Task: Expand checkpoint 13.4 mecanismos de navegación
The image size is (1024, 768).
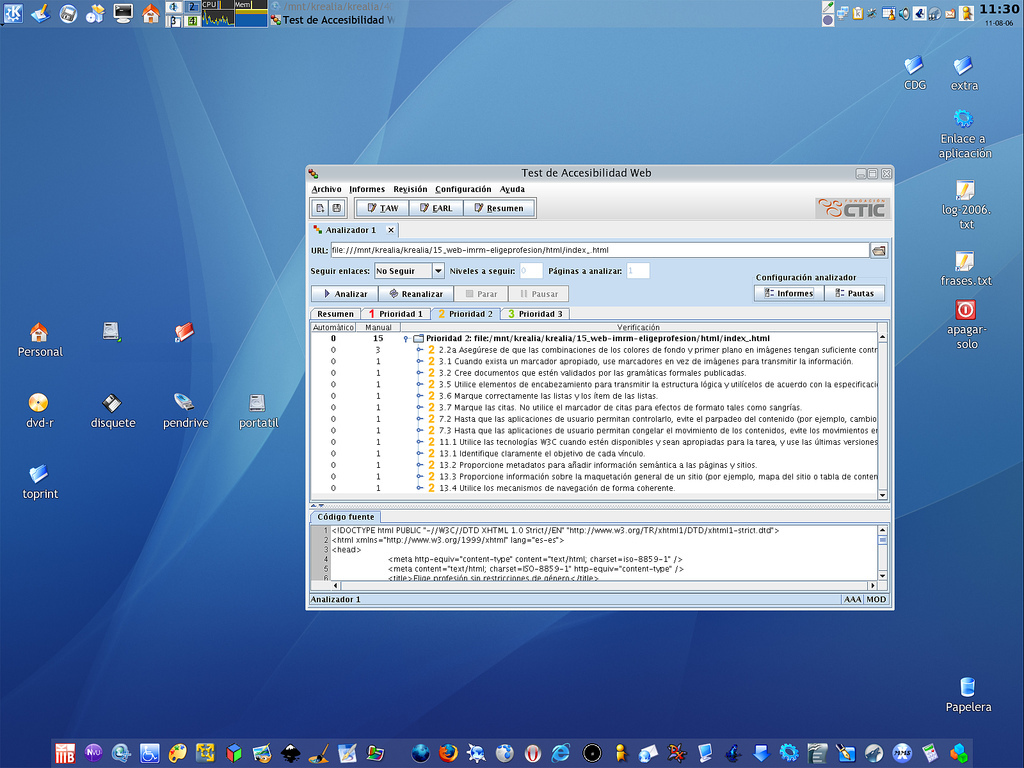Action: (x=420, y=488)
